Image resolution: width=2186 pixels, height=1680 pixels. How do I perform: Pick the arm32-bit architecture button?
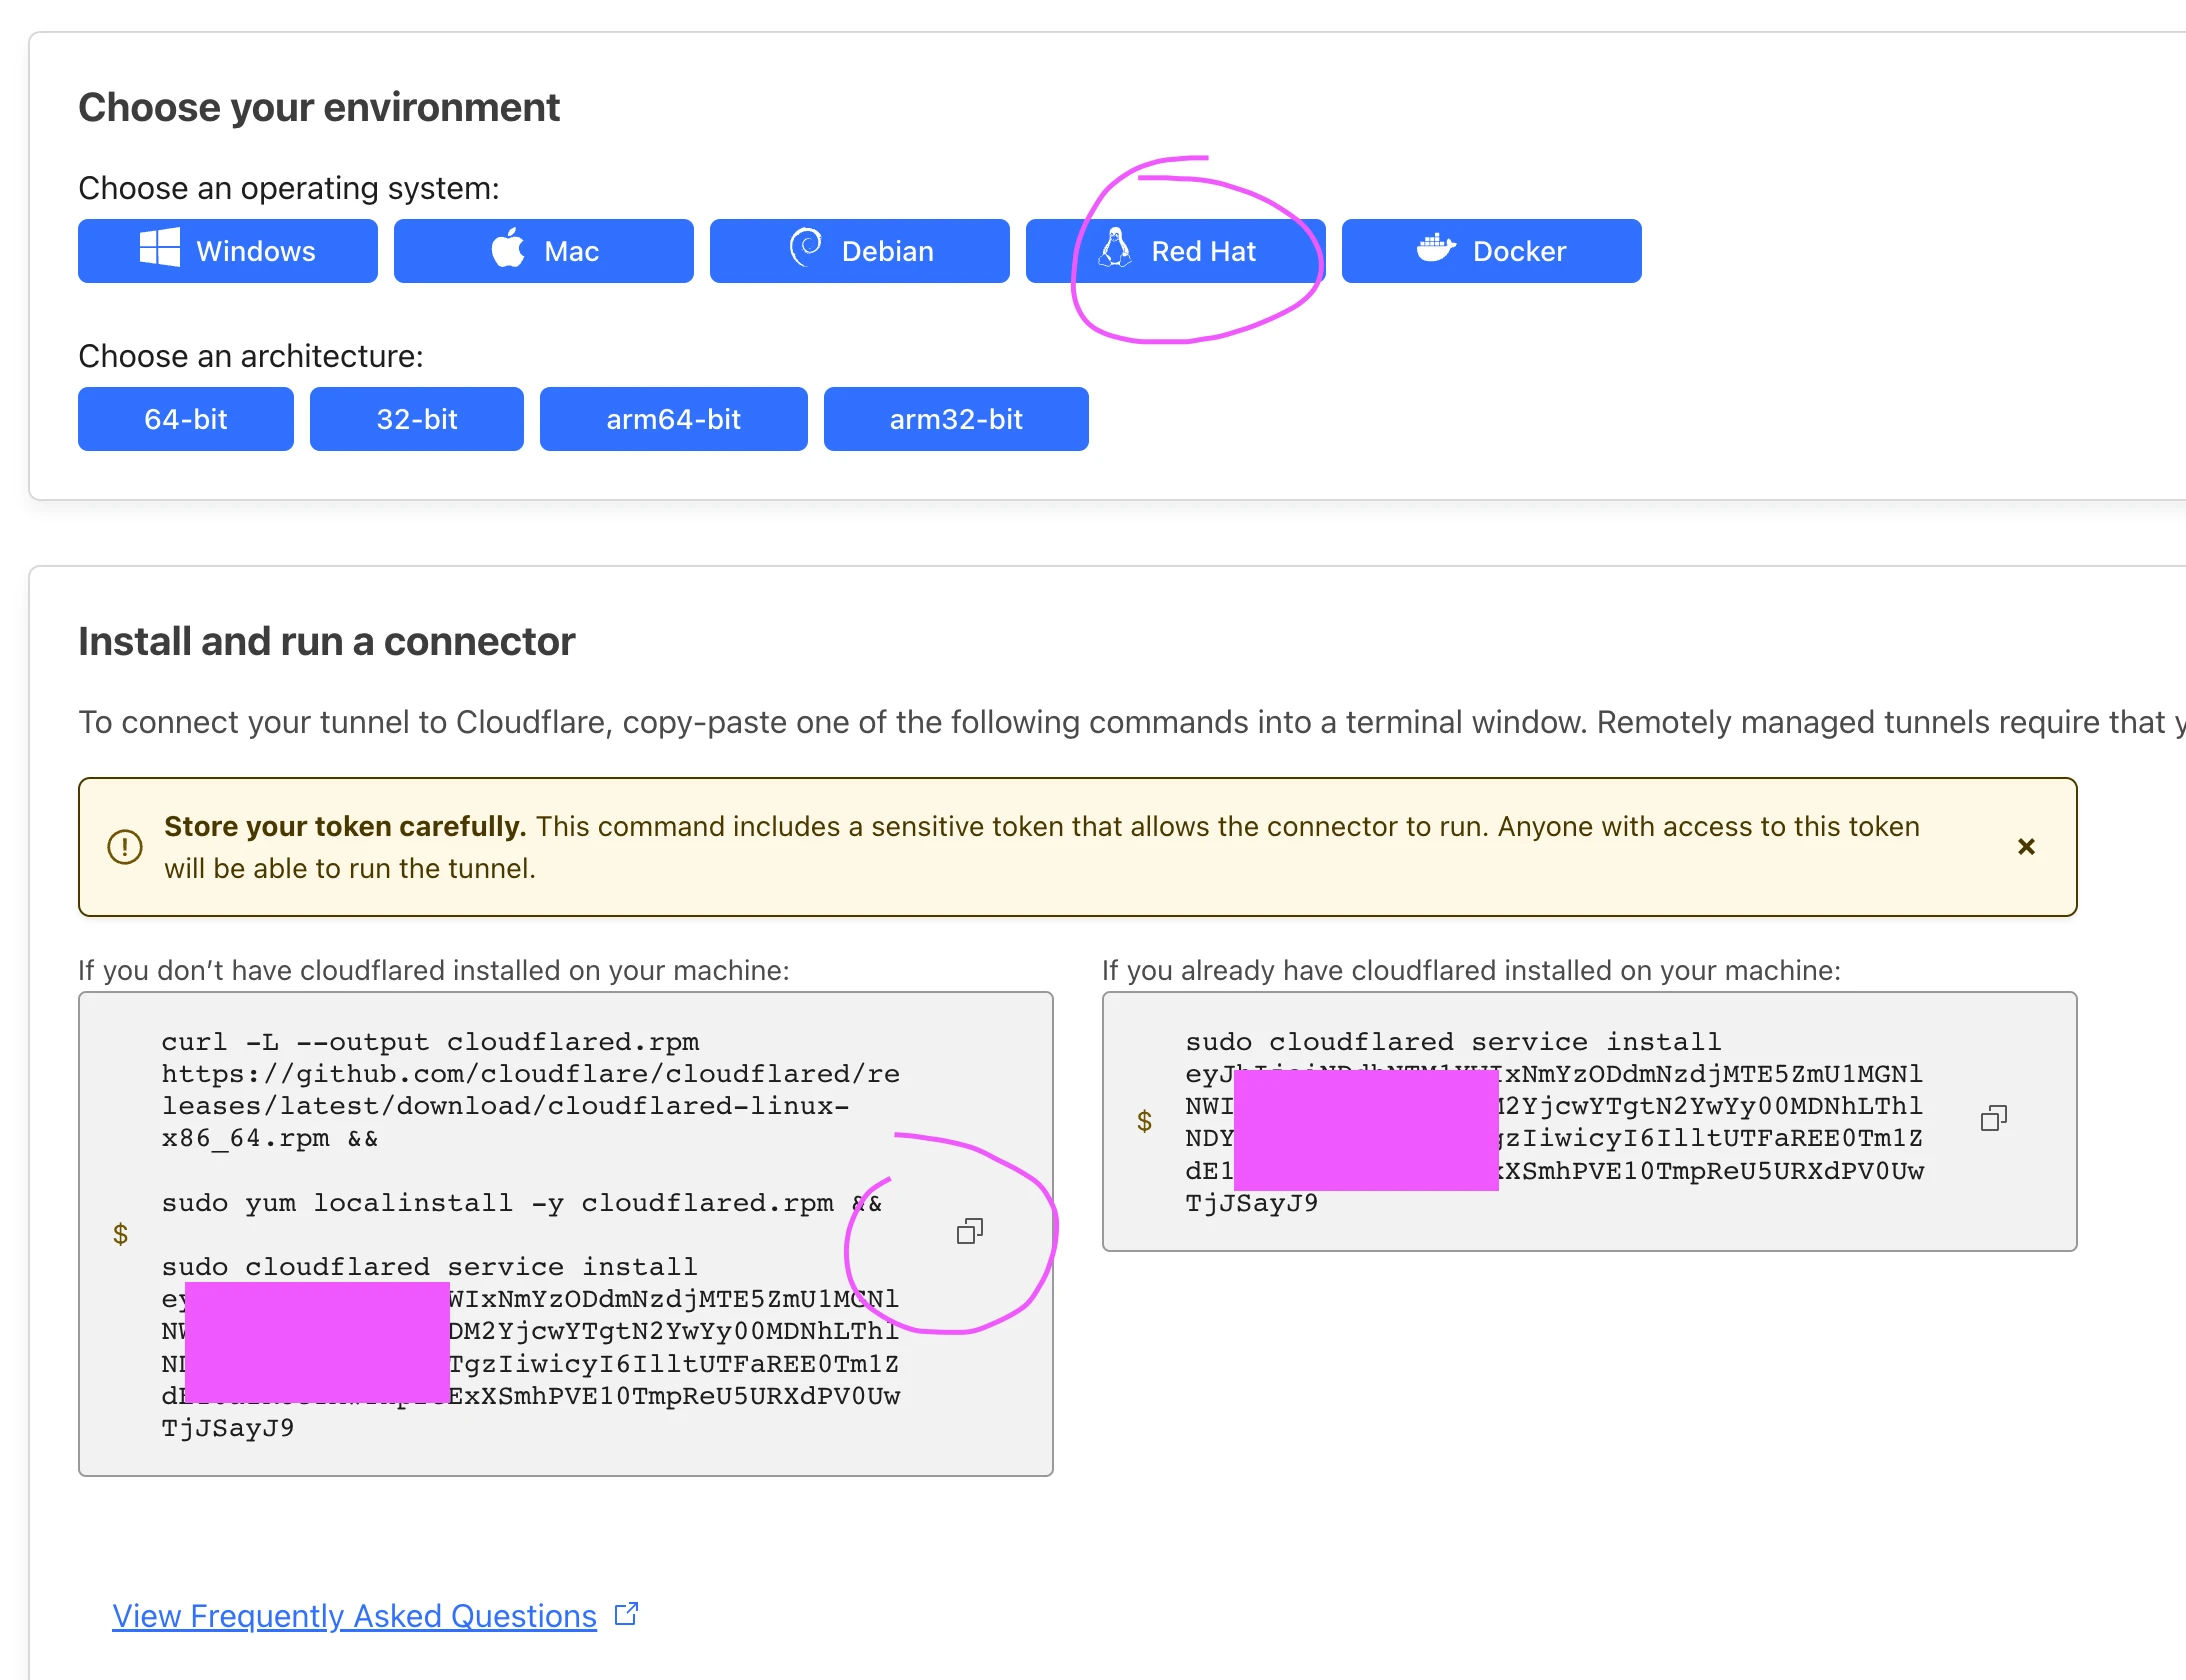[x=956, y=419]
